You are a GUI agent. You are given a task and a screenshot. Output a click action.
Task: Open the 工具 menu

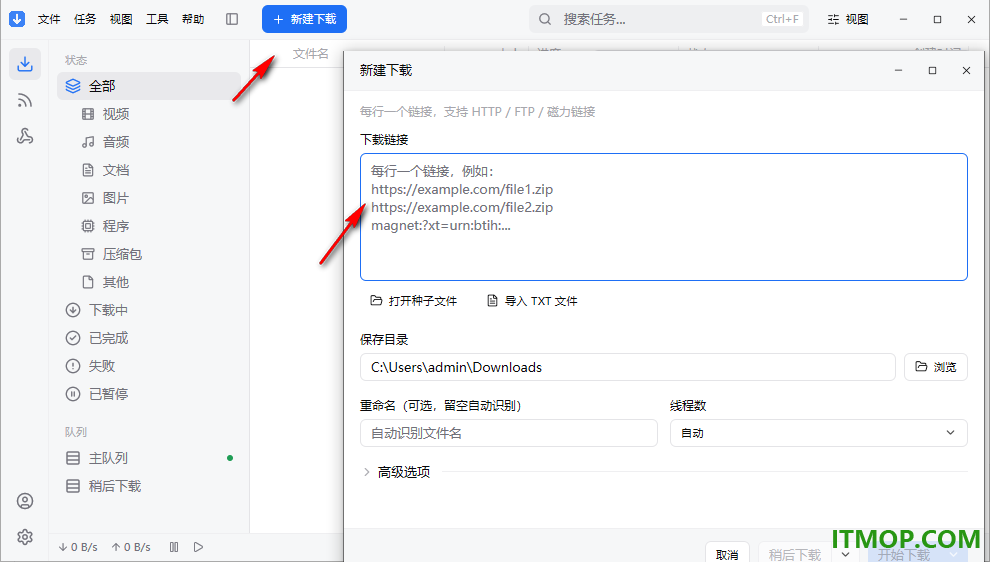(157, 20)
